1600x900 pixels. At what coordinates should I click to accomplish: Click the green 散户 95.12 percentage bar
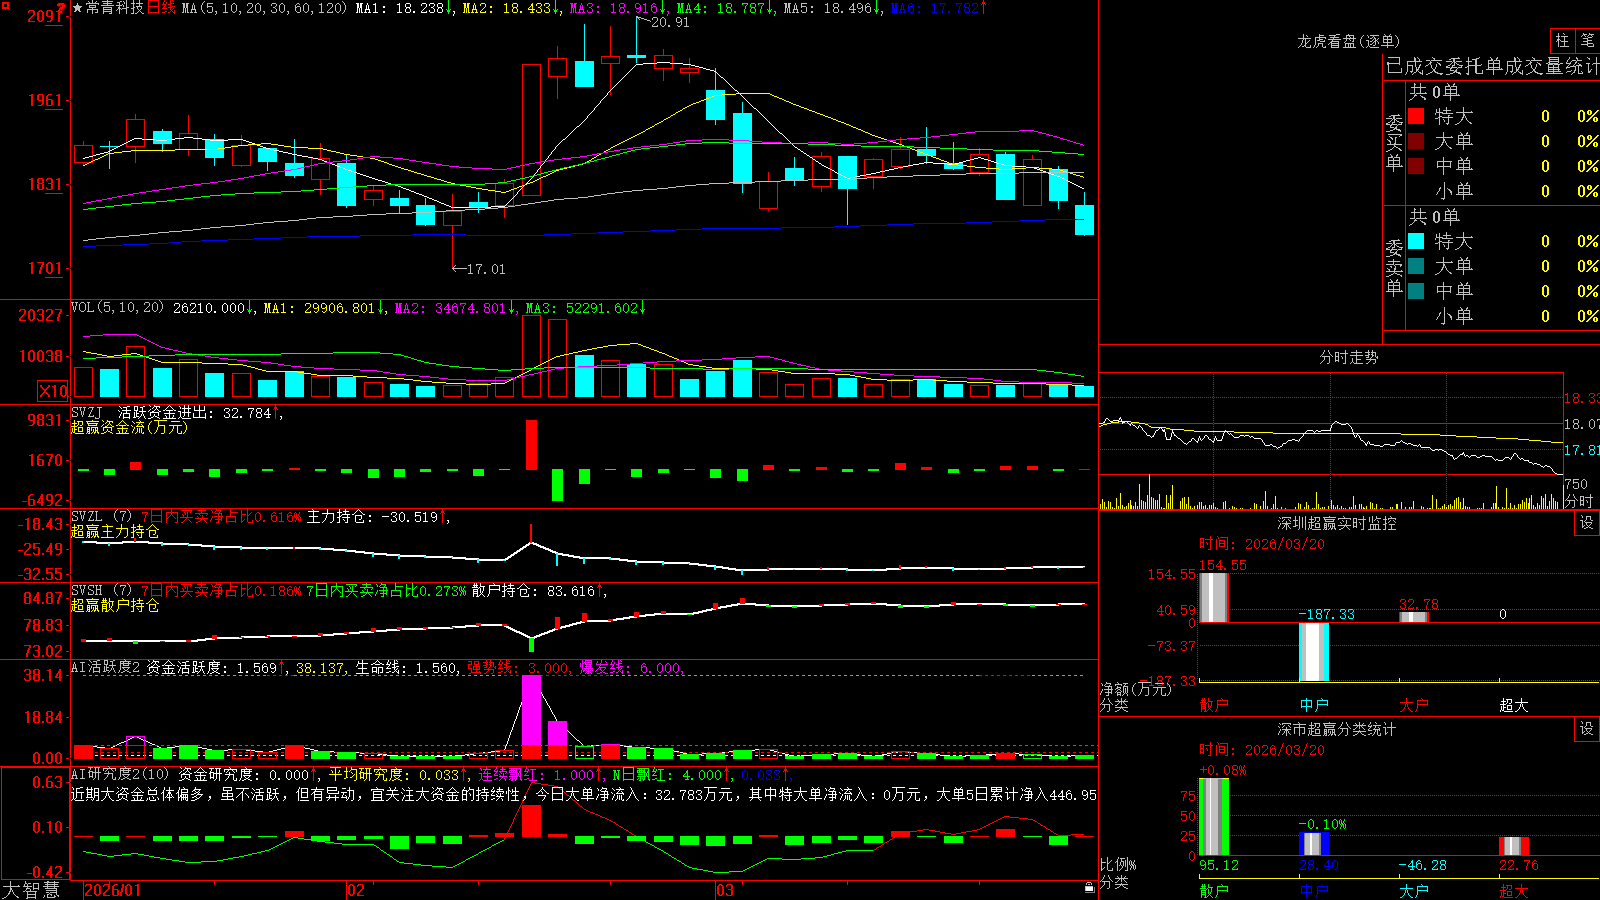tap(1213, 816)
